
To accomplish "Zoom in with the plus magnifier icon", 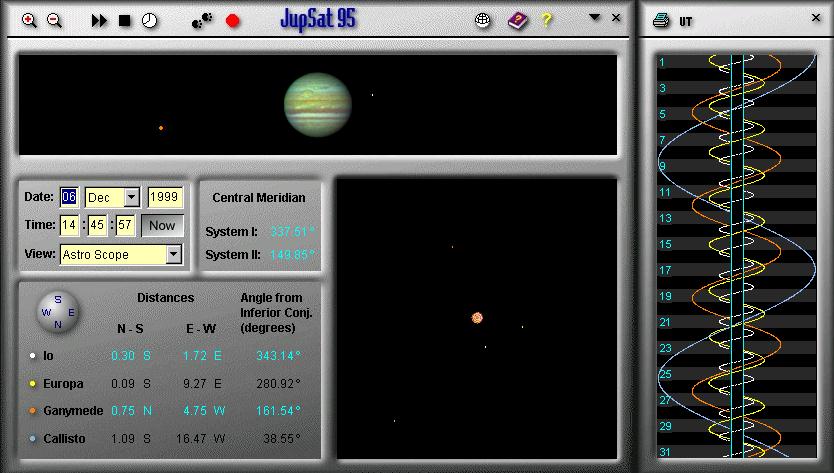I will pos(29,21).
